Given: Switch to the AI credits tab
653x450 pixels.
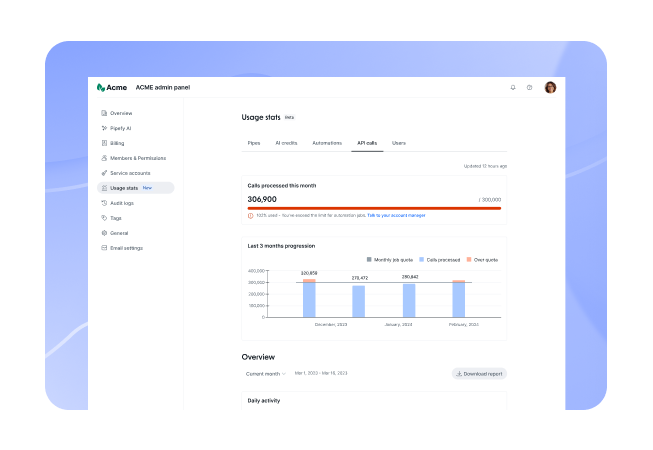Looking at the screenshot, I should click(x=286, y=143).
